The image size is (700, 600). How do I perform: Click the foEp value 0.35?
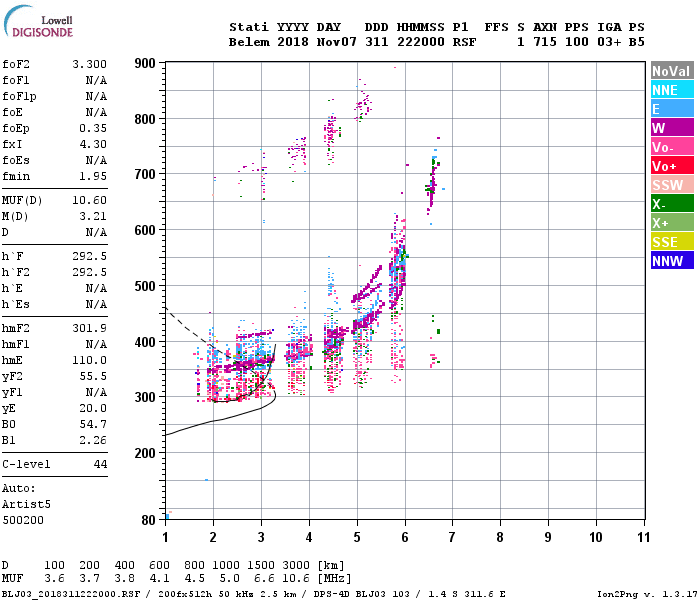click(x=93, y=129)
